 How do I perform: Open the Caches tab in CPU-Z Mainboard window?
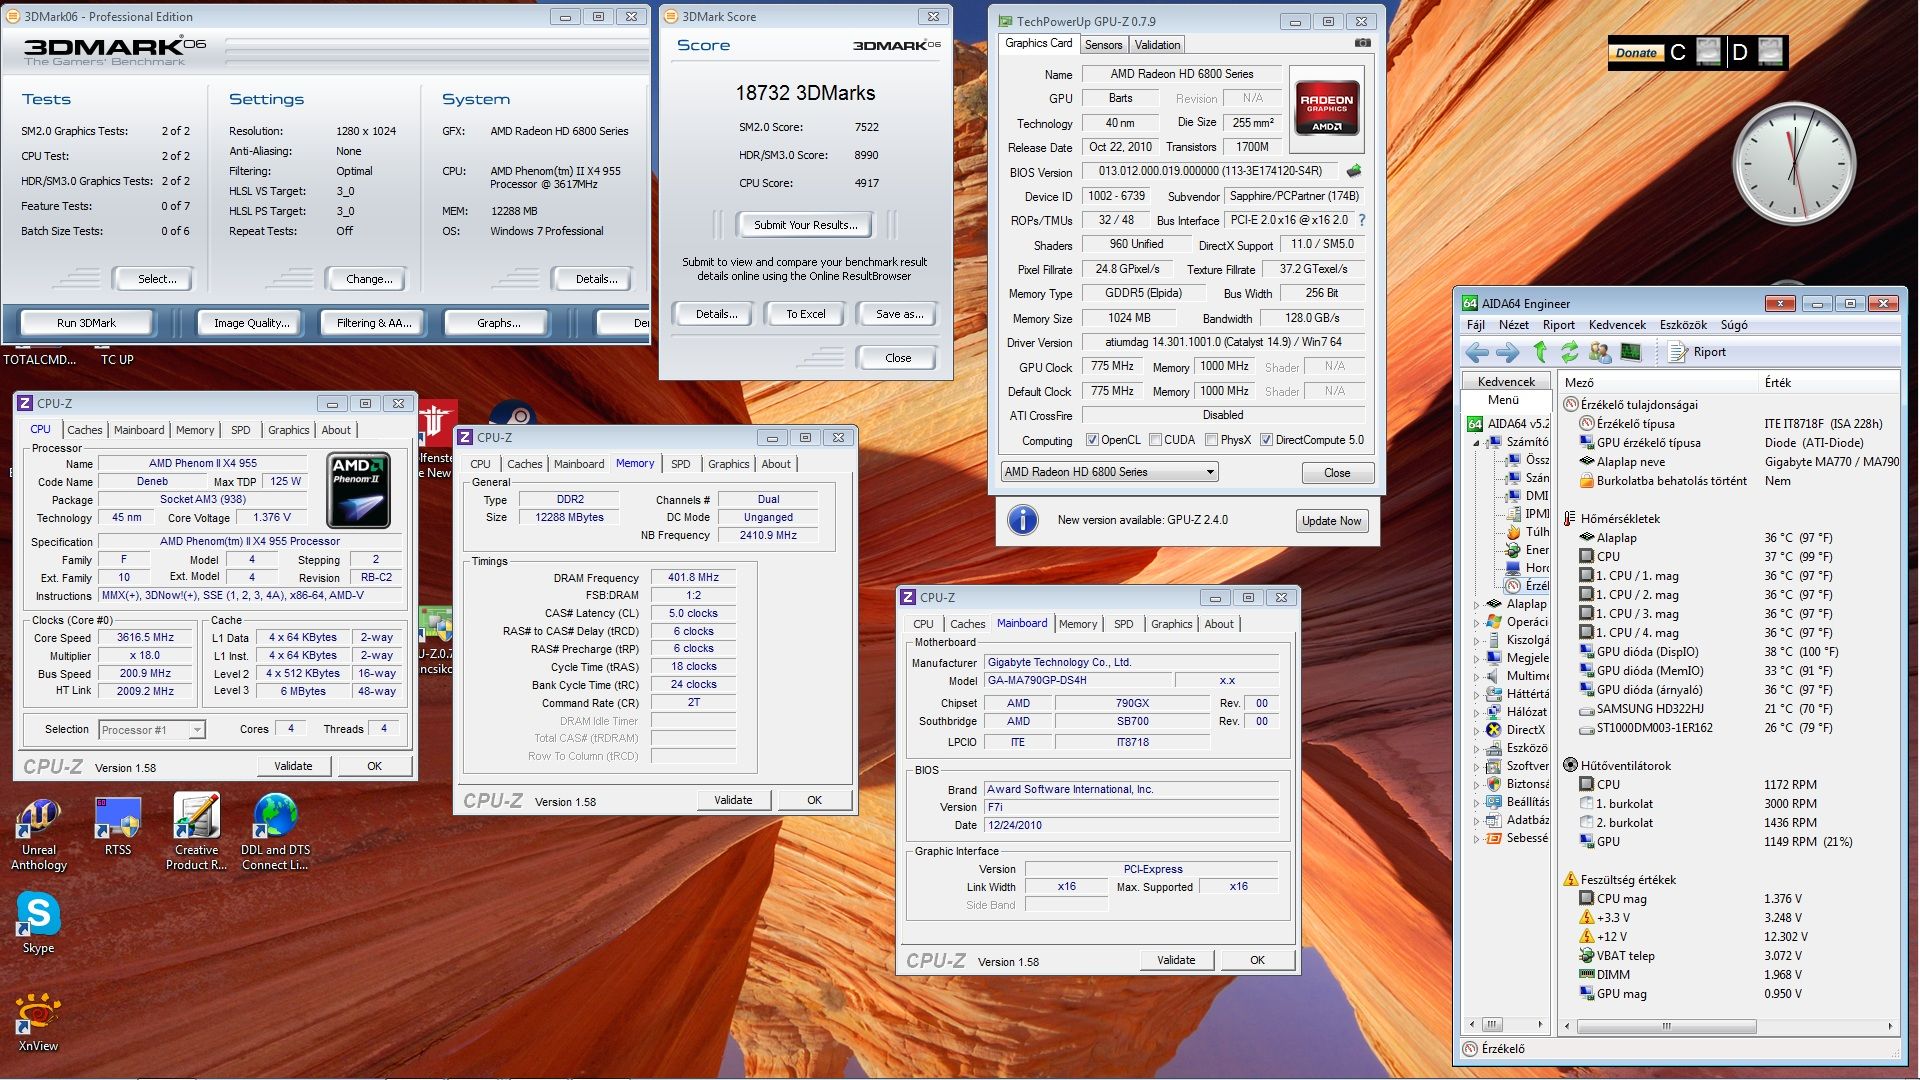(967, 624)
